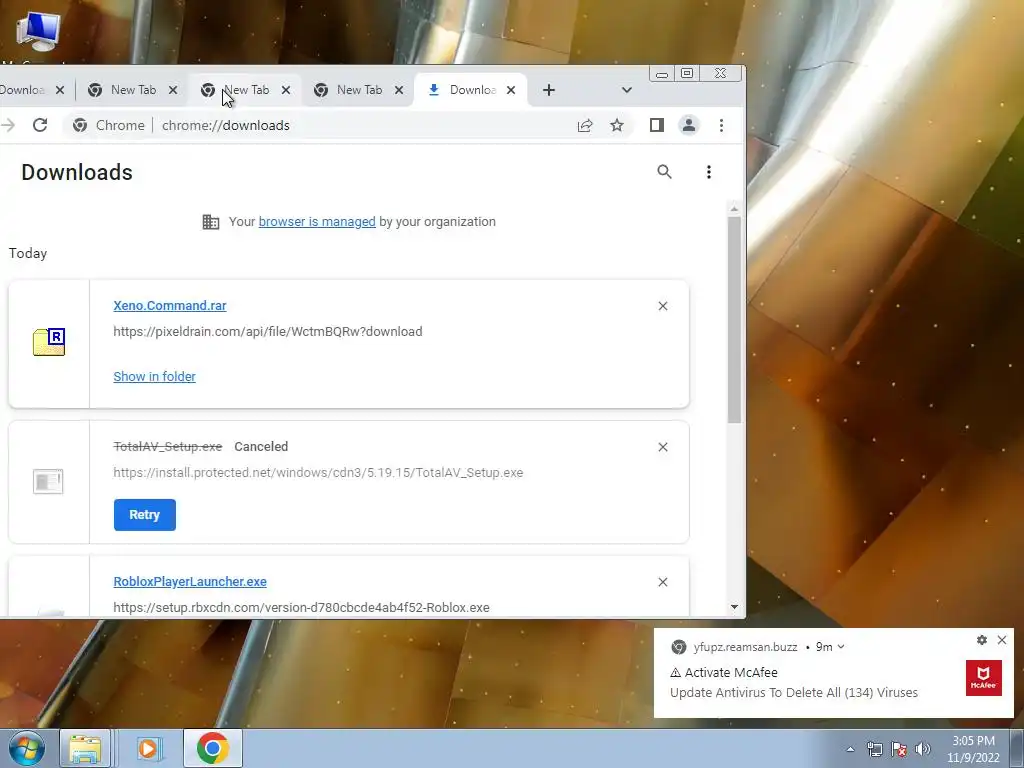Viewport: 1024px width, 768px height.
Task: Open the Action Center flag tray icon
Action: pyautogui.click(x=899, y=749)
